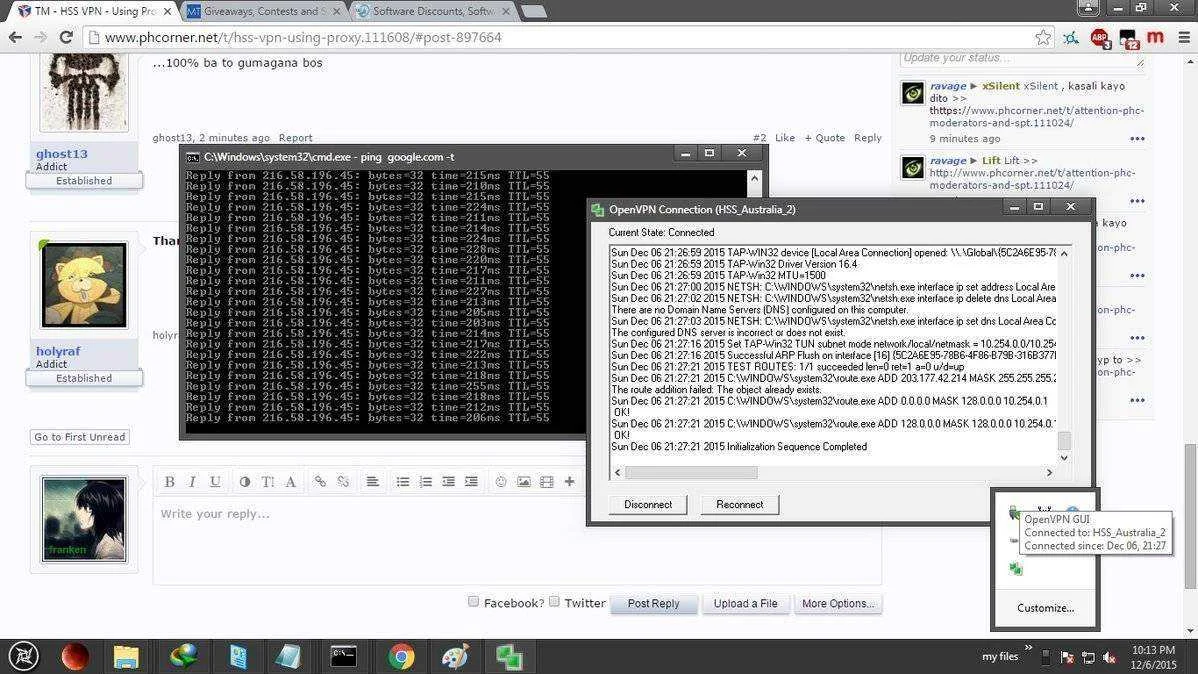
Task: Bookmark this page with the star icon
Action: (x=1043, y=37)
